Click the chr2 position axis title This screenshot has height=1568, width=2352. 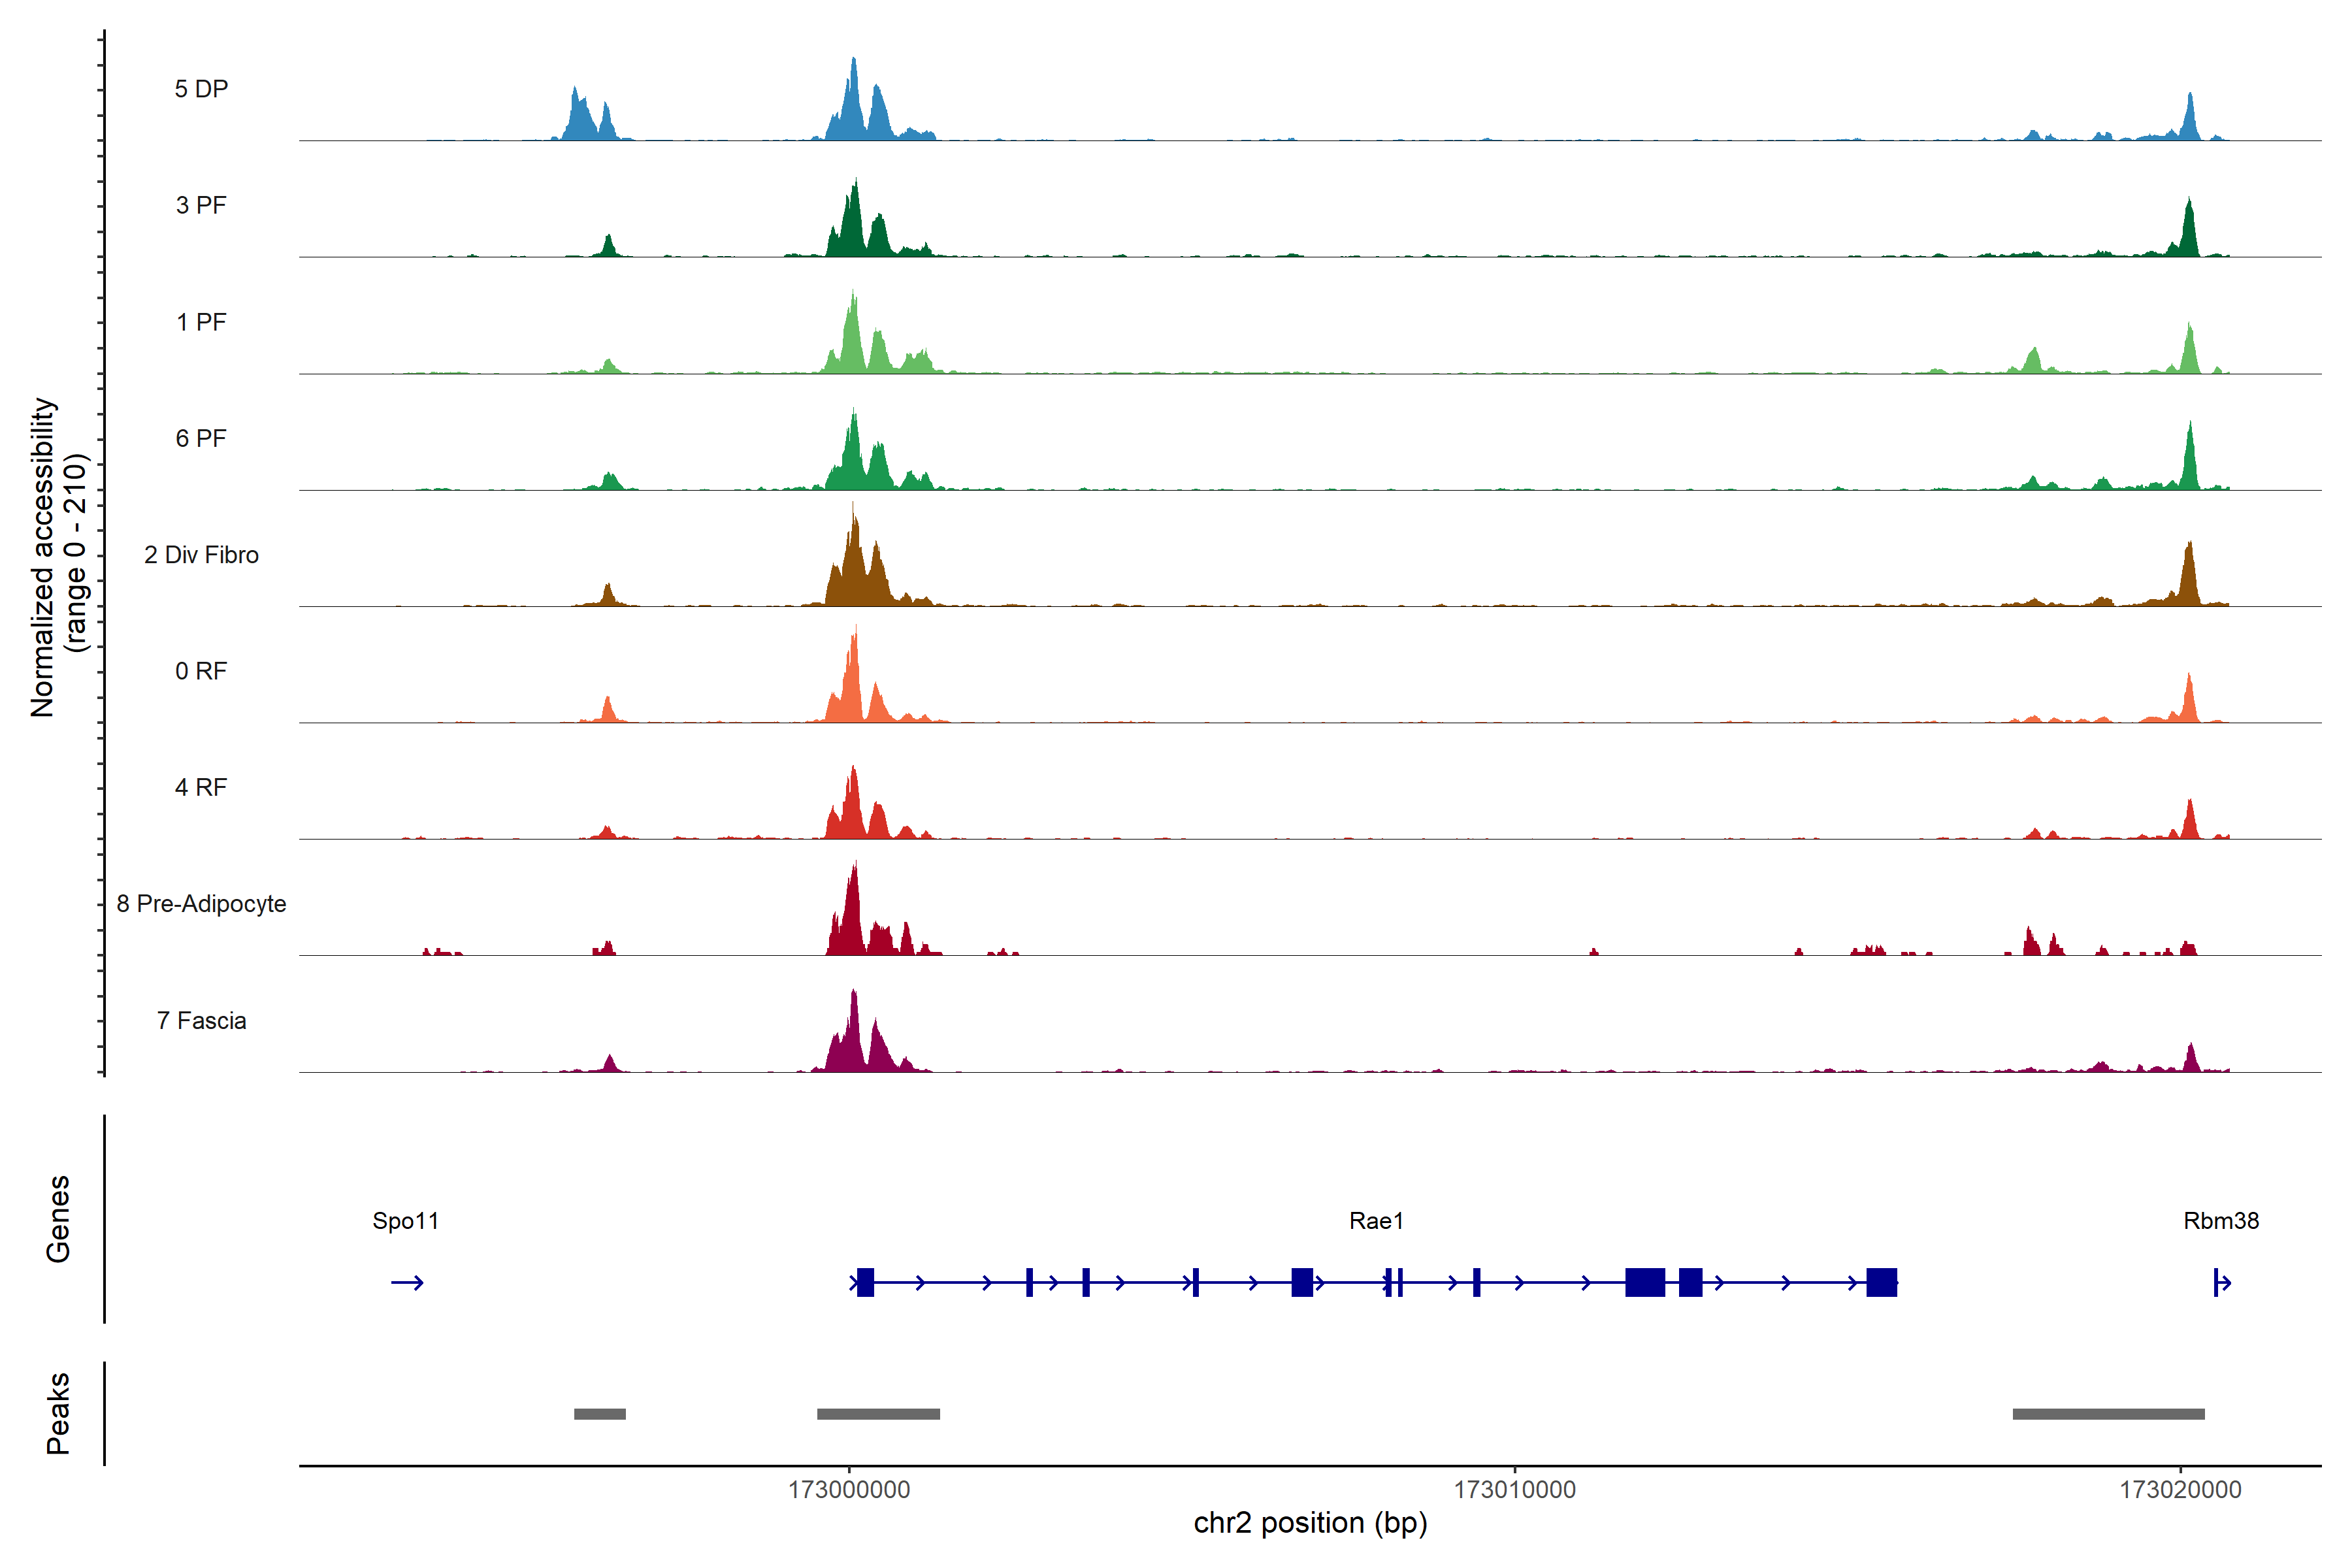point(1310,1523)
